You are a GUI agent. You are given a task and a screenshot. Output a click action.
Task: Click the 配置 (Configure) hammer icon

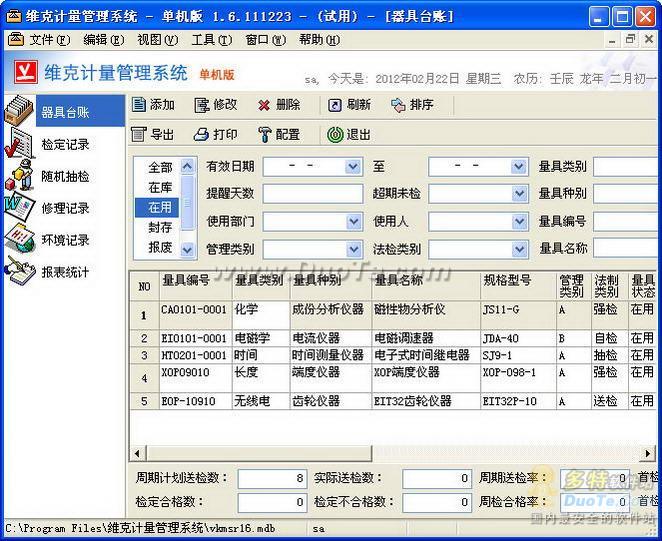click(x=264, y=135)
